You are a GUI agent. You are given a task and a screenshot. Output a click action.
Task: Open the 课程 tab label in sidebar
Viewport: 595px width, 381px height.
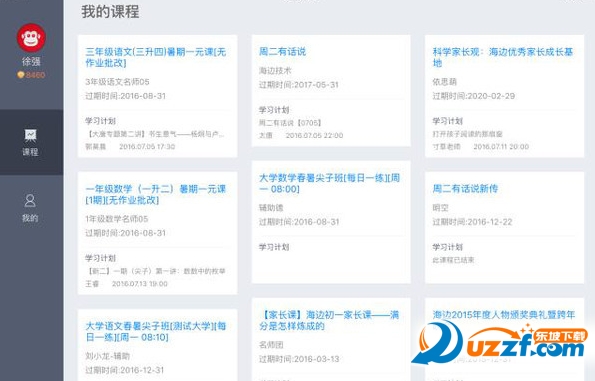click(30, 152)
